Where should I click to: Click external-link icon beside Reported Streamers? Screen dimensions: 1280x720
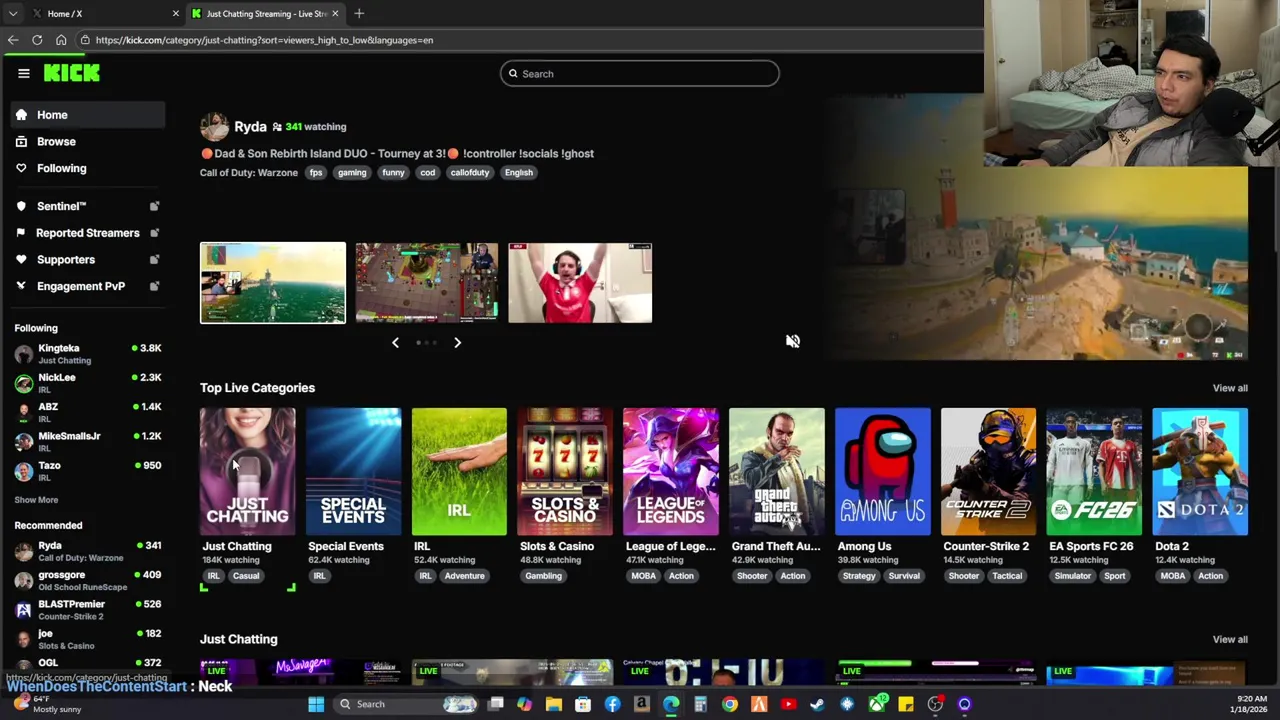click(x=154, y=233)
